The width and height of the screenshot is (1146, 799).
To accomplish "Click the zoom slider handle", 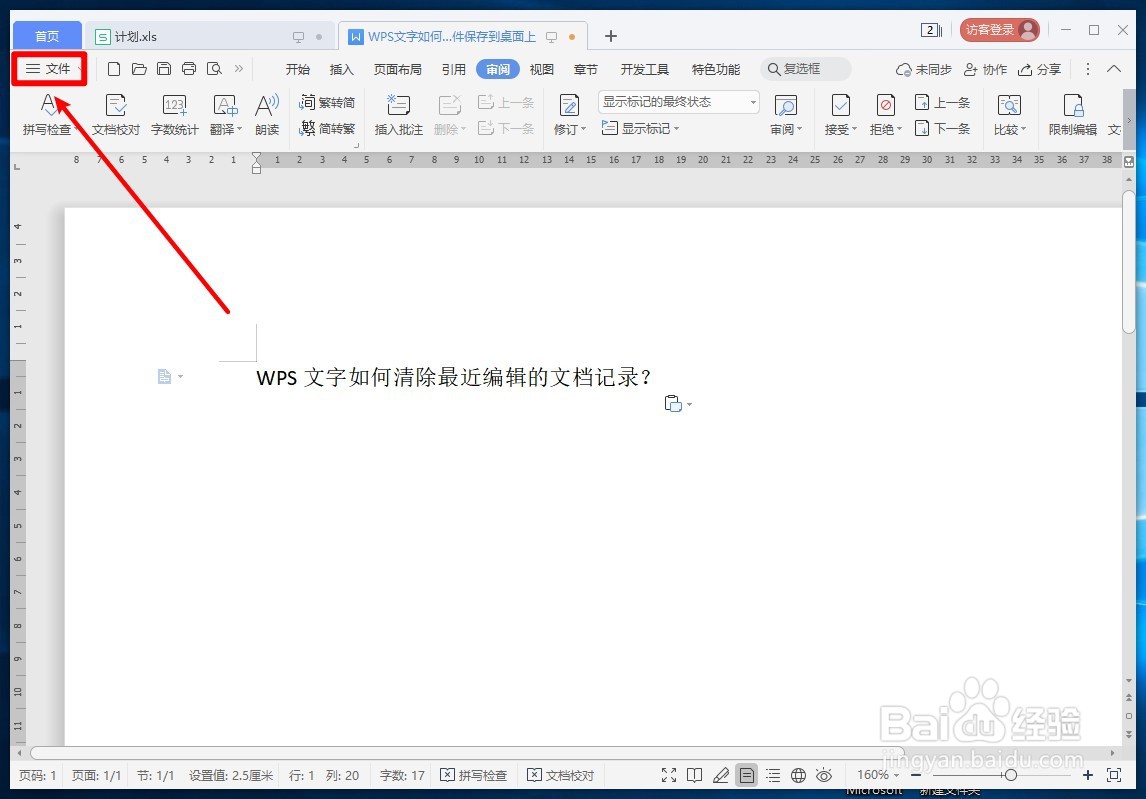I will 1010,775.
